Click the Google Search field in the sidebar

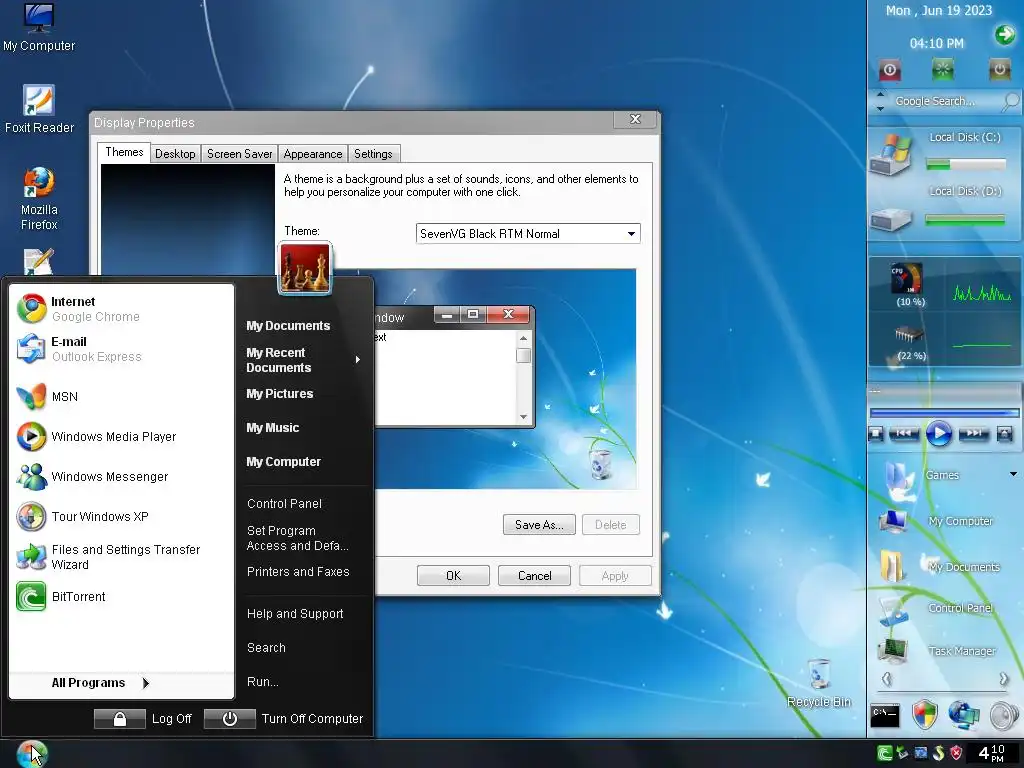coord(944,101)
